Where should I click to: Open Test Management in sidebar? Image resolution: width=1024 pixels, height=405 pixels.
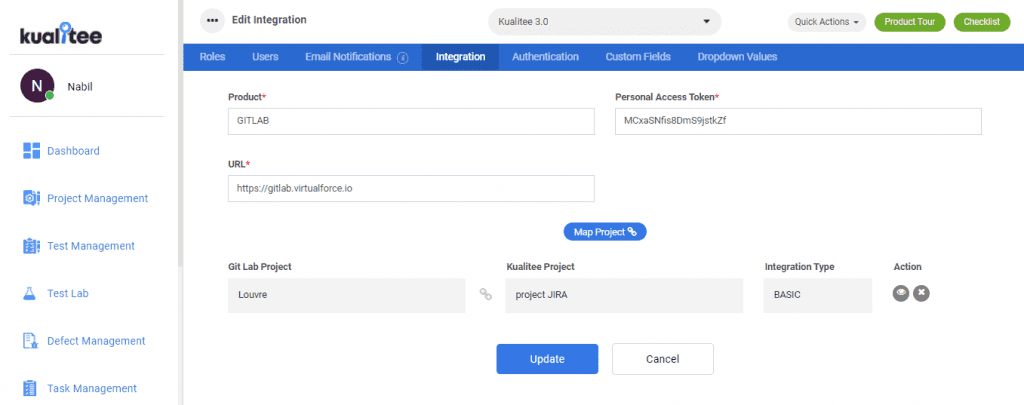click(x=91, y=246)
